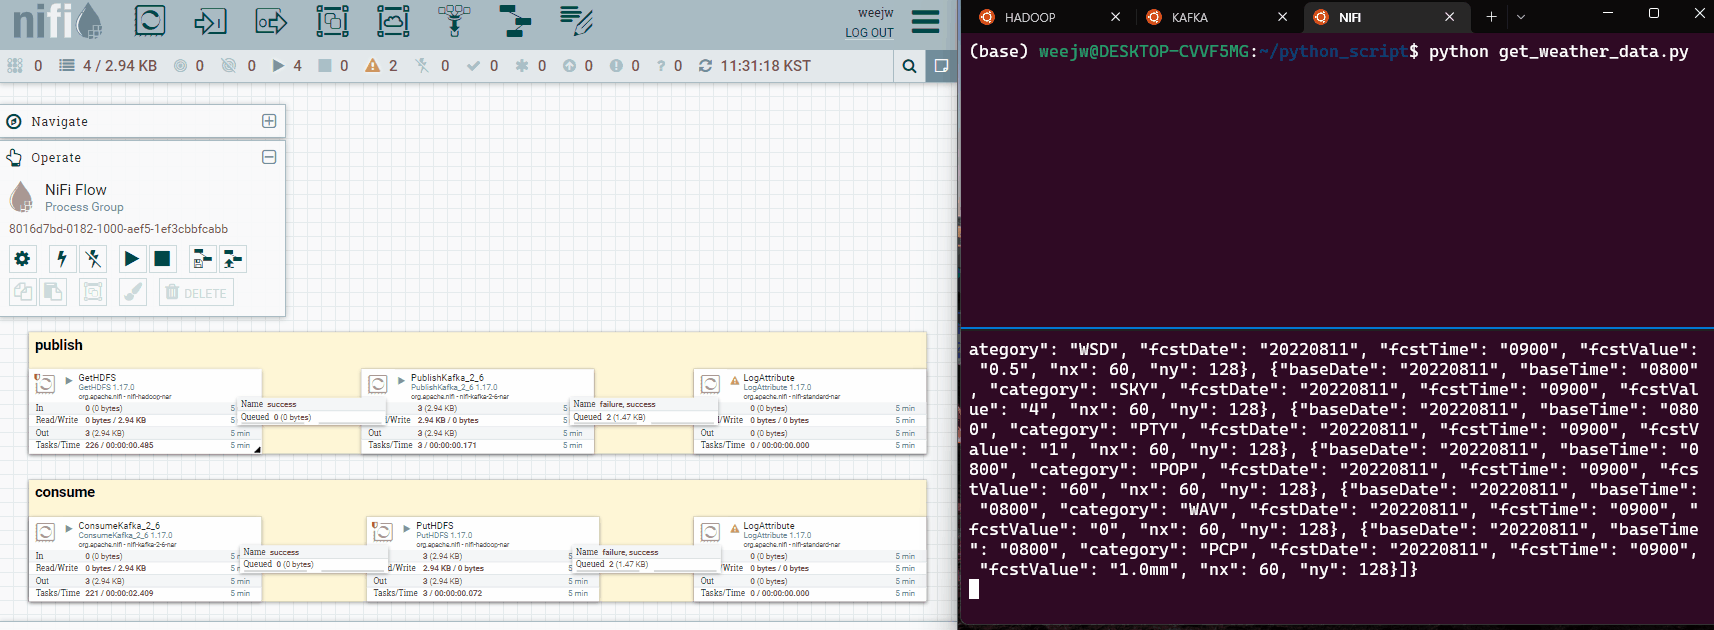Select the Funnel toolbar icon
Screen dimensions: 1714x630
[x=454, y=21]
